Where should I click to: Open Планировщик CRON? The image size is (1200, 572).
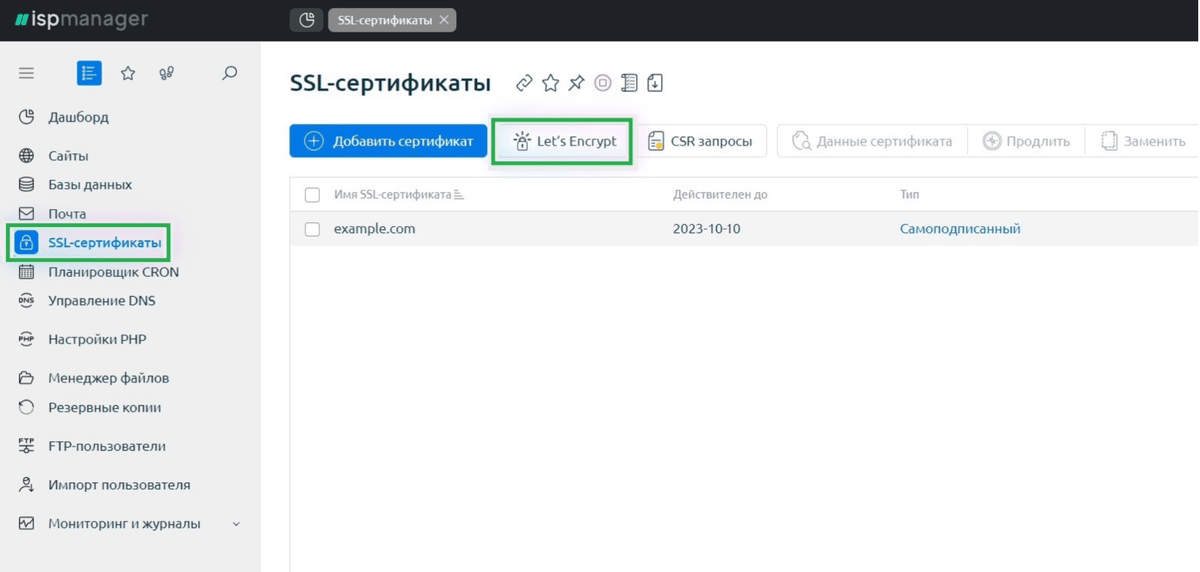(113, 272)
